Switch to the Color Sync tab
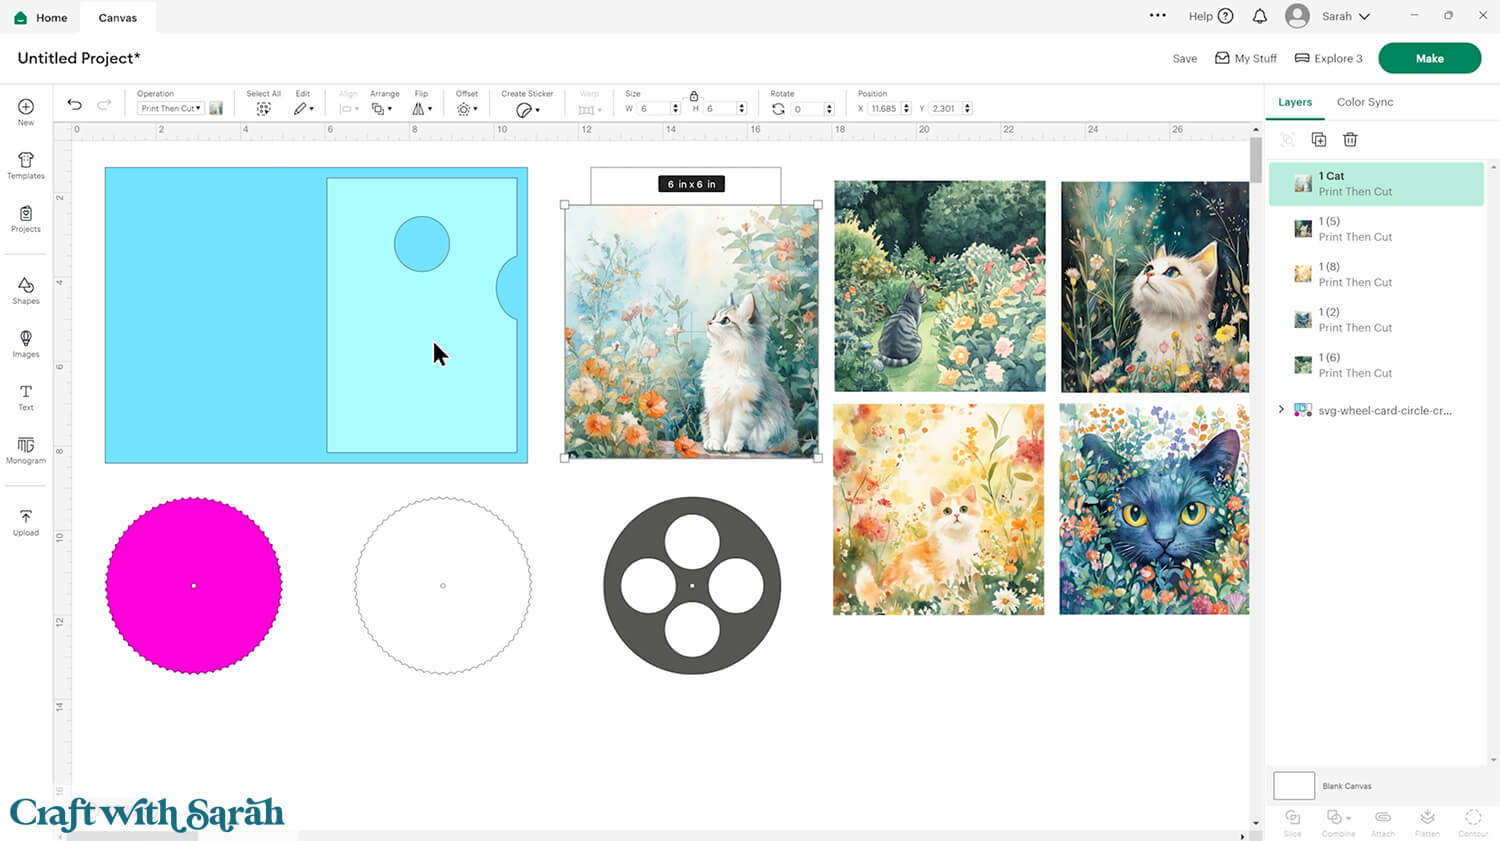The image size is (1500, 841). pos(1364,102)
